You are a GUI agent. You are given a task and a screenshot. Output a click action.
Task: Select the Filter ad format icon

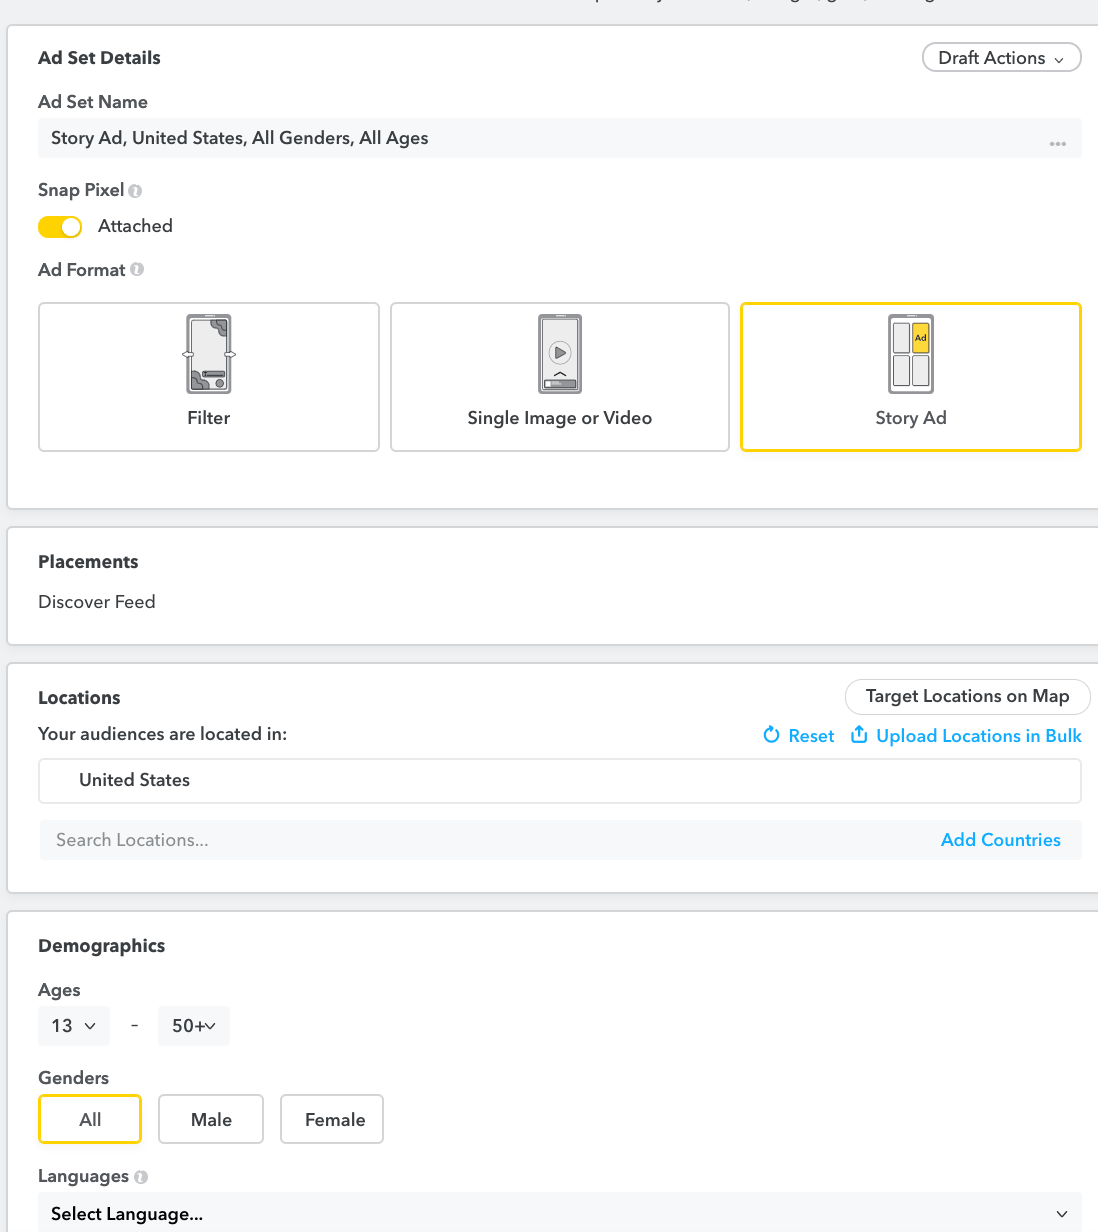(208, 354)
